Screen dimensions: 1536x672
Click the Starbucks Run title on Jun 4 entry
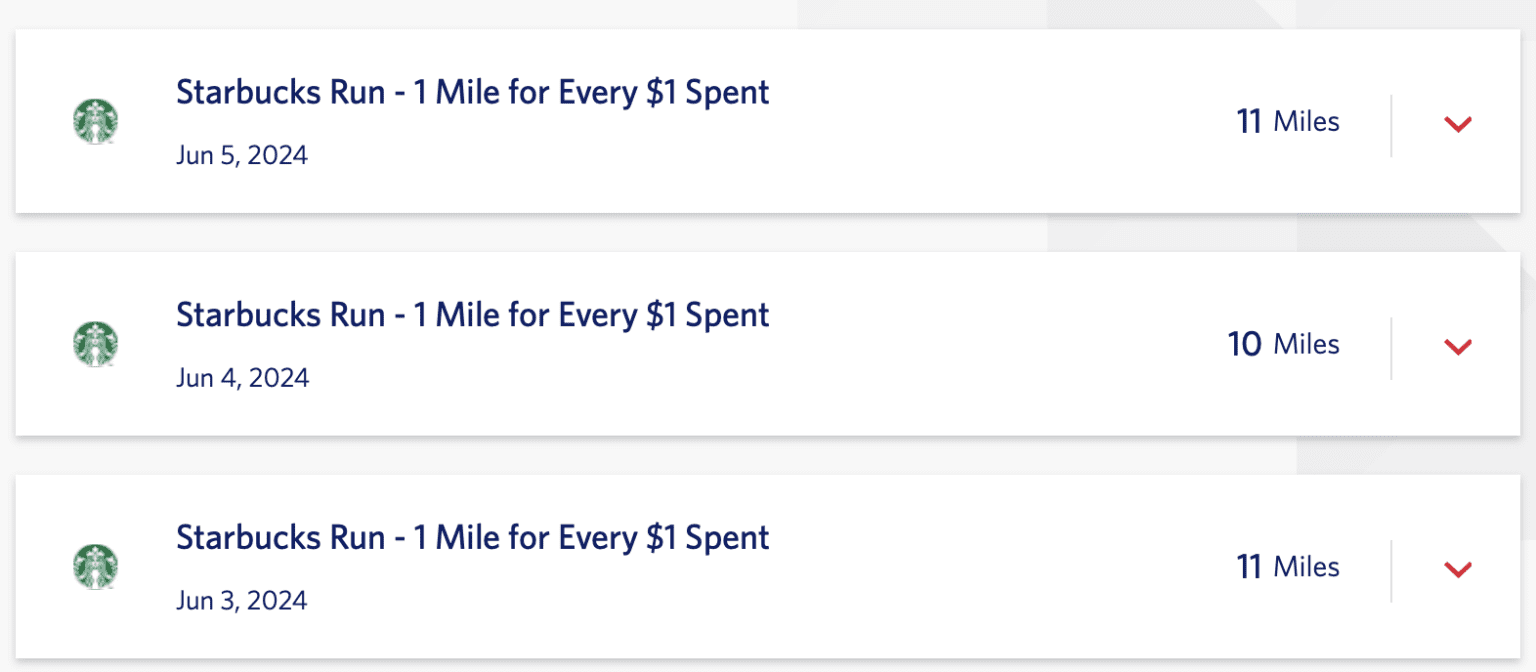click(473, 315)
